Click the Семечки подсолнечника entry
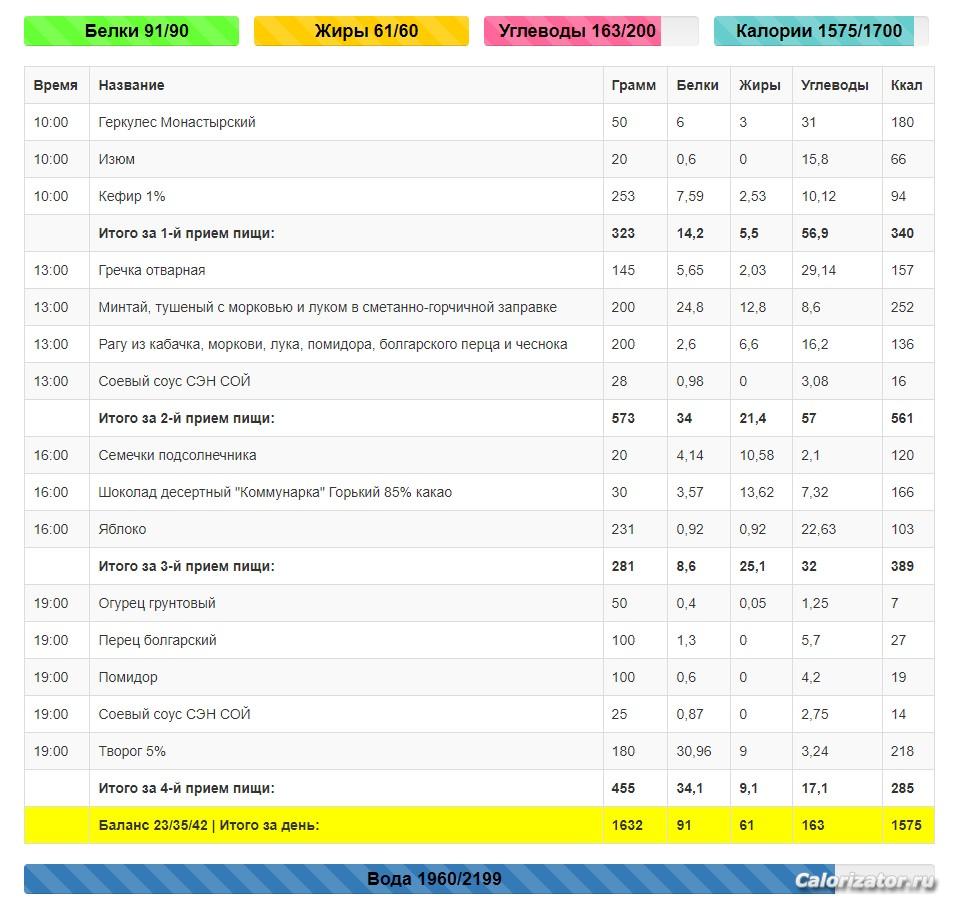Screen dimensions: 958x902 coord(177,455)
